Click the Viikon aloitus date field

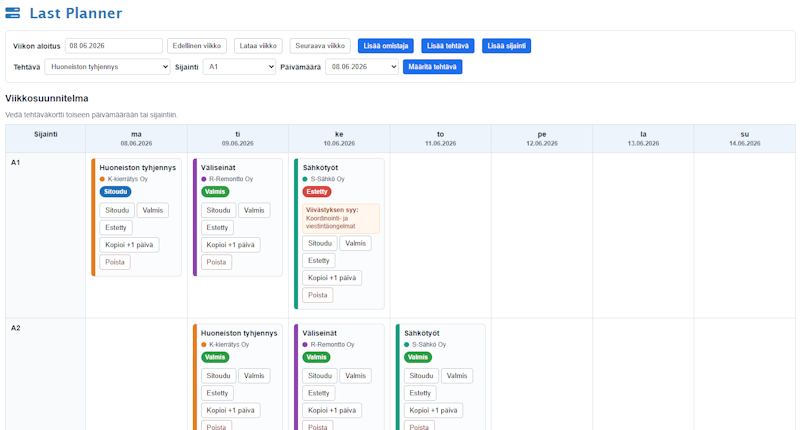point(114,46)
